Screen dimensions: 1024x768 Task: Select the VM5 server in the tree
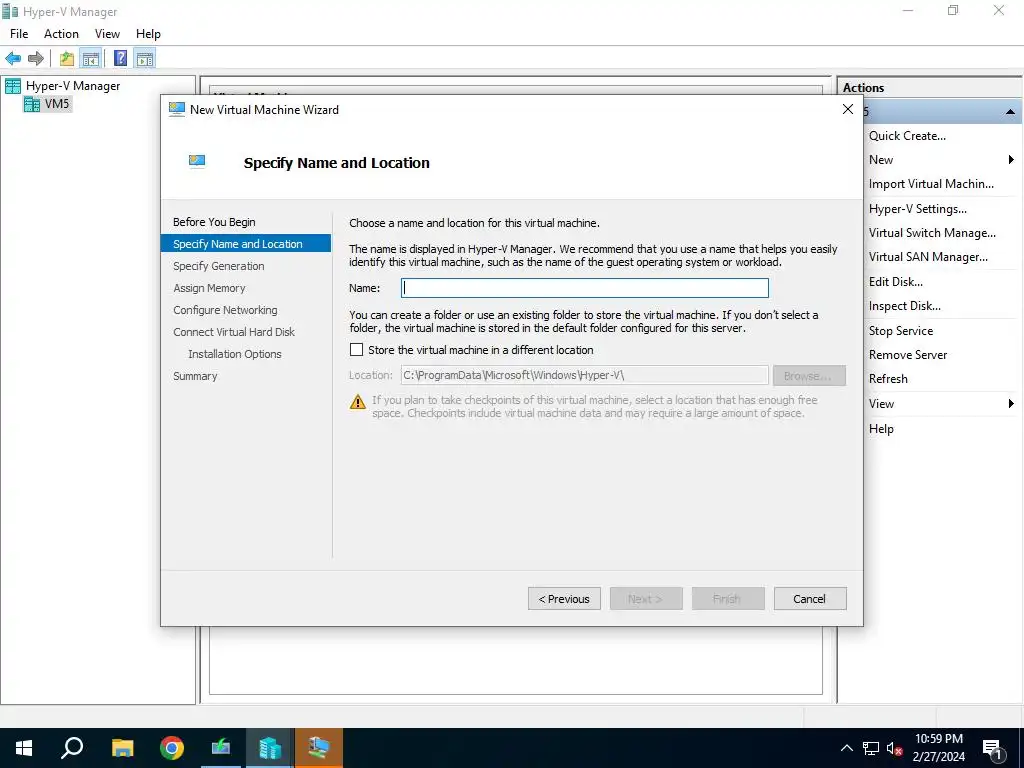coord(57,104)
